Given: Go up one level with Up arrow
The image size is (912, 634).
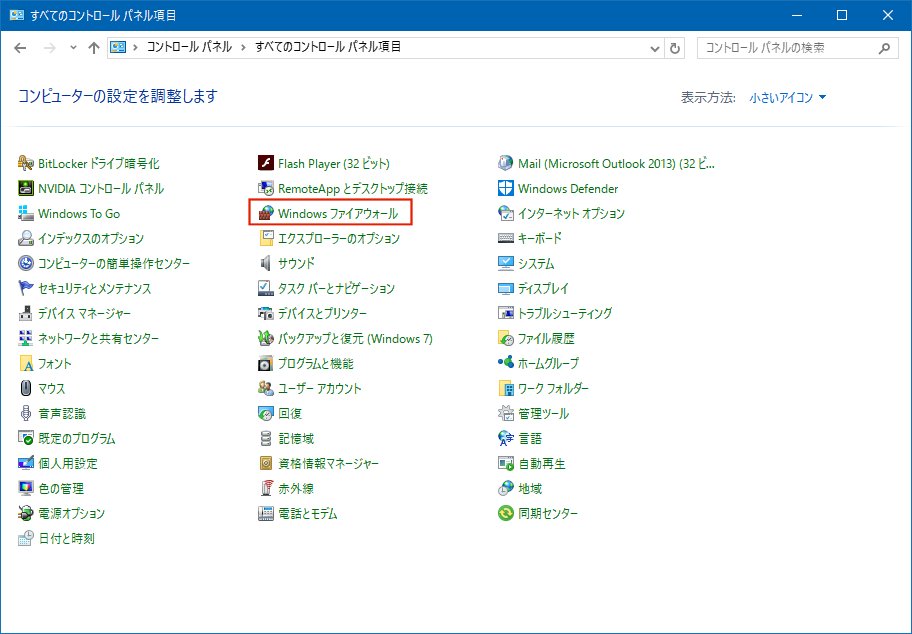Looking at the screenshot, I should pyautogui.click(x=94, y=48).
